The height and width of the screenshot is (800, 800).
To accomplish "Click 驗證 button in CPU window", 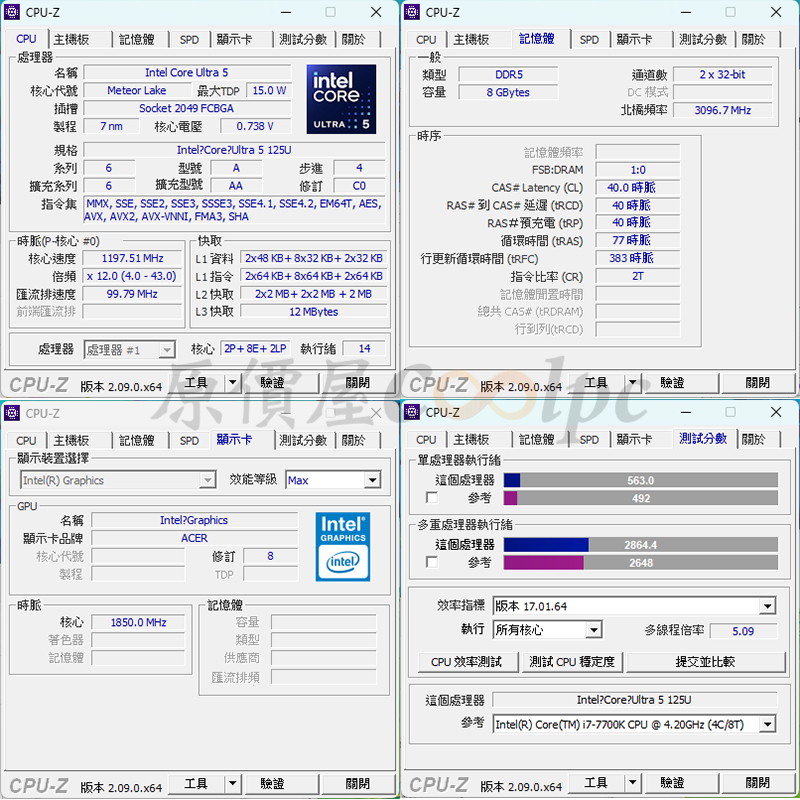I will tap(282, 382).
